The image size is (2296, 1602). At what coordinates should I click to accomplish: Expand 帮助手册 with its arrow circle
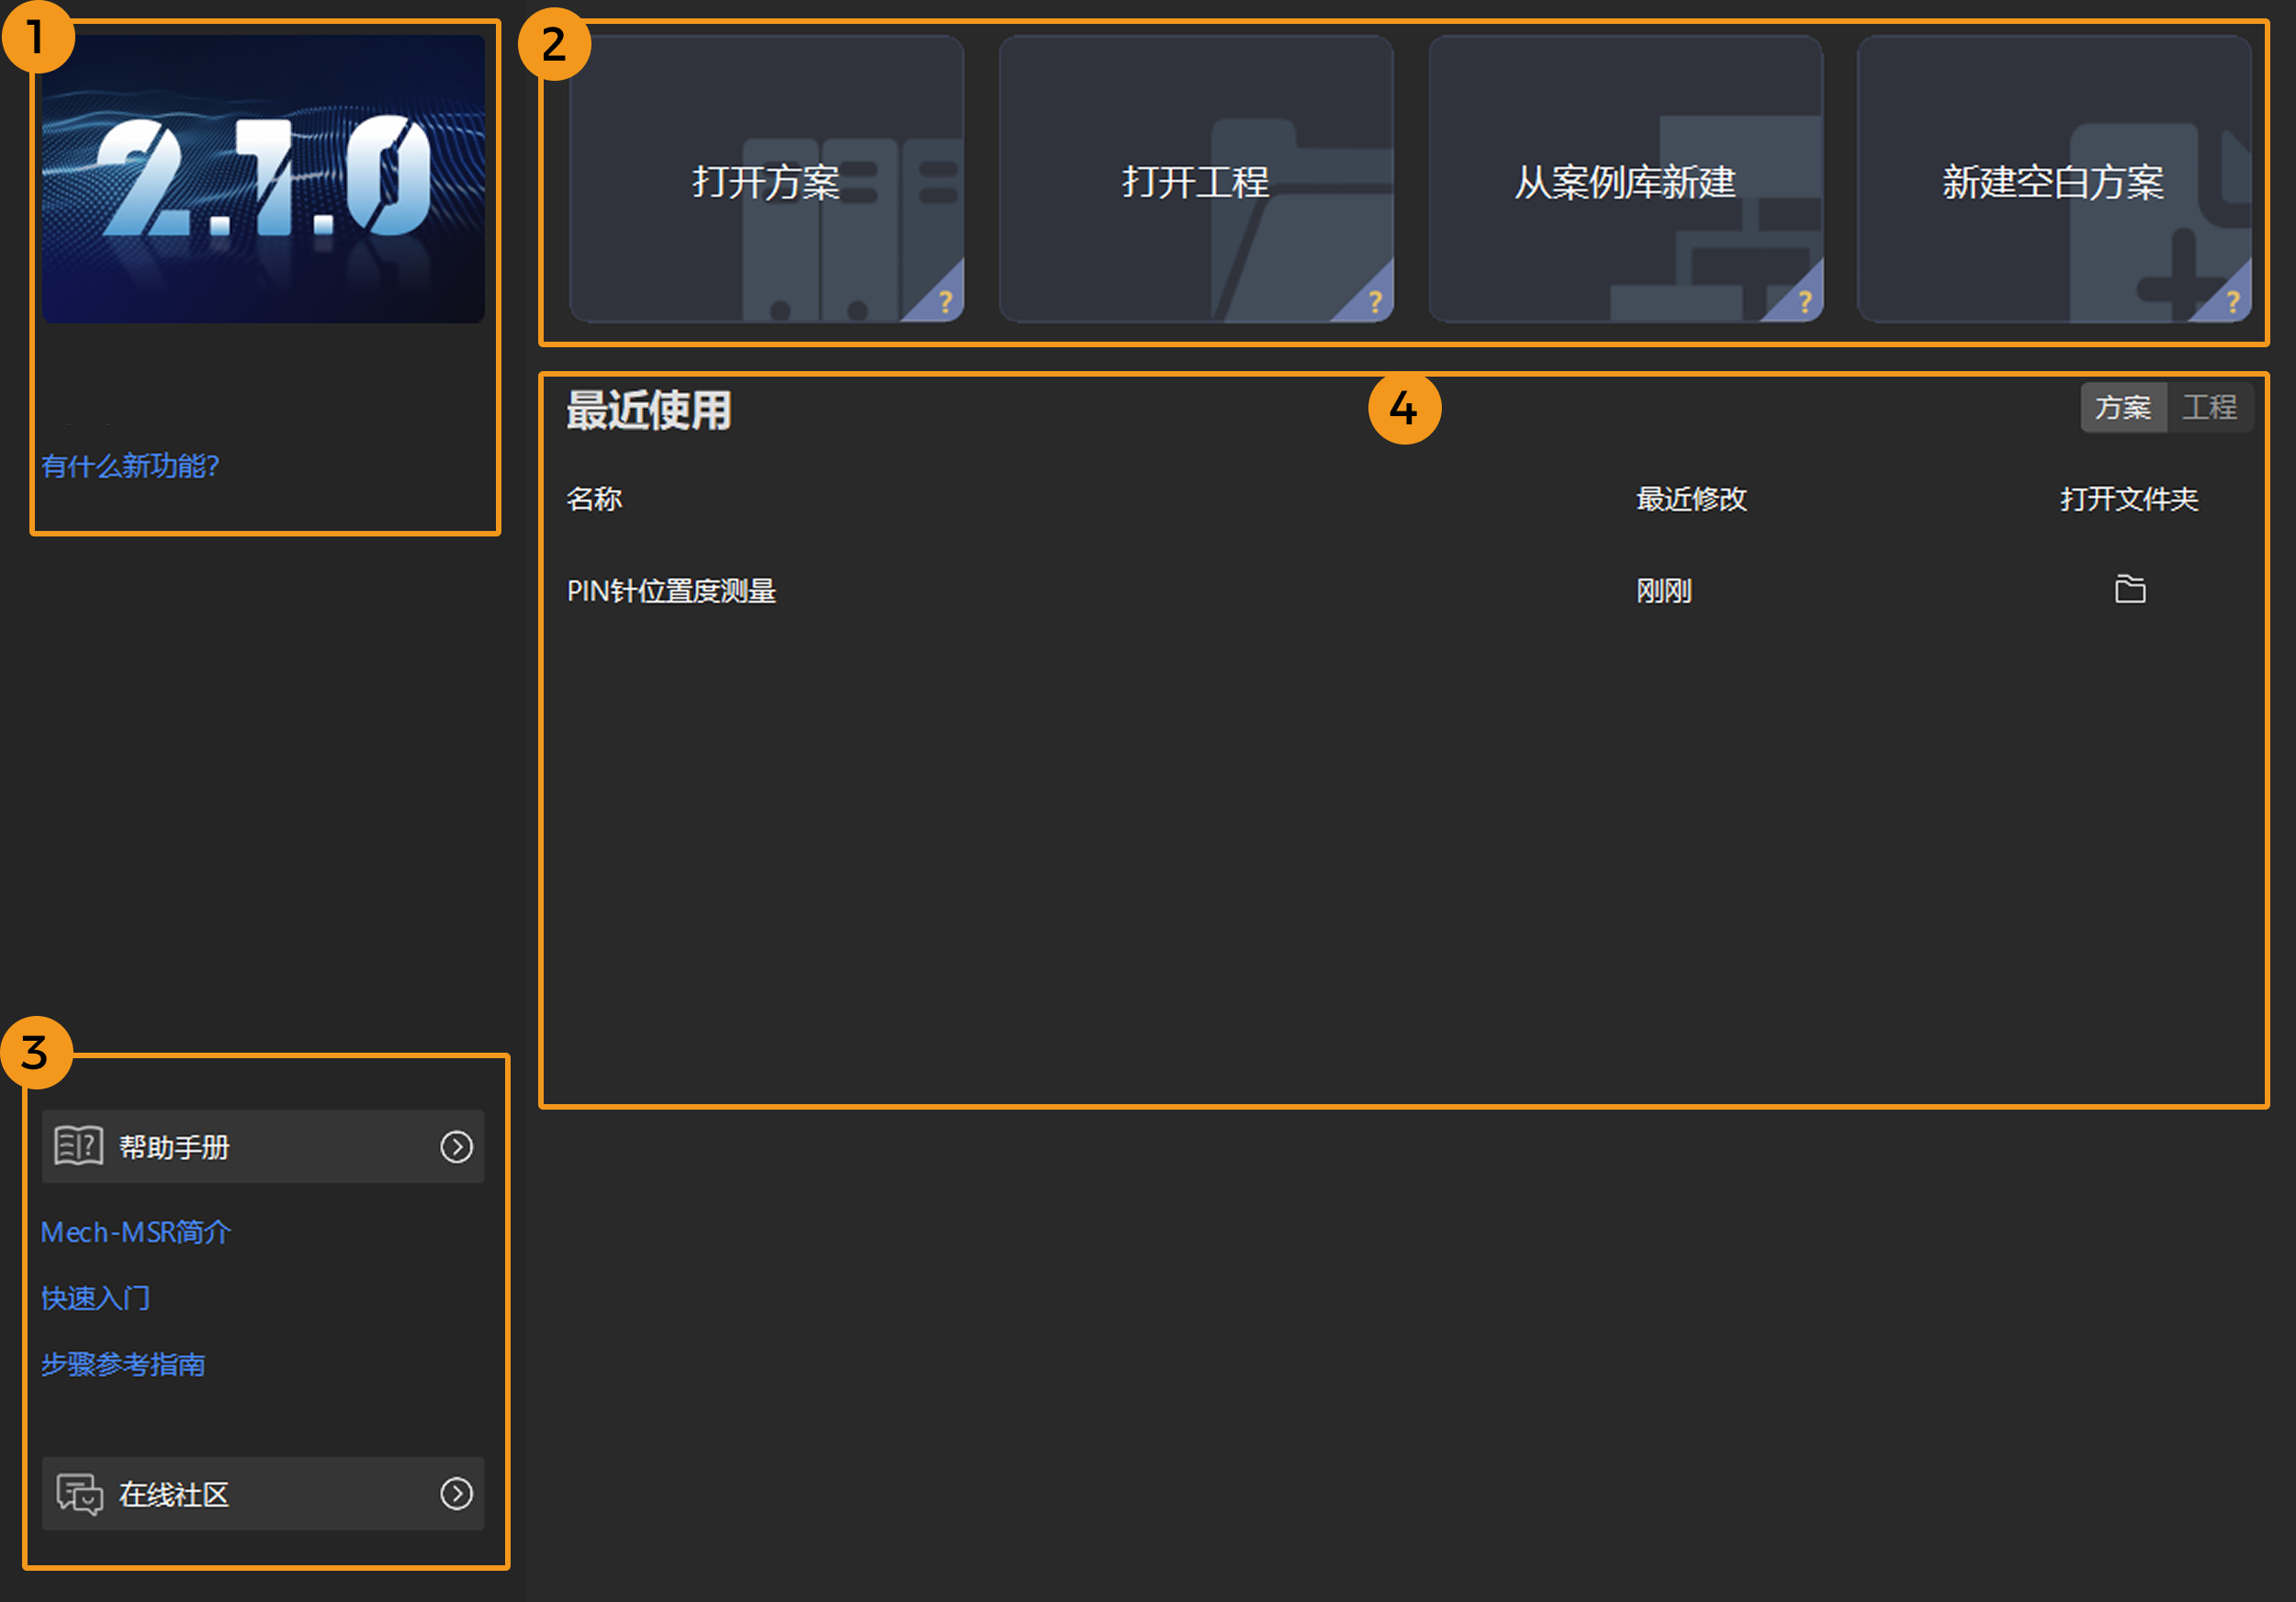pos(457,1146)
